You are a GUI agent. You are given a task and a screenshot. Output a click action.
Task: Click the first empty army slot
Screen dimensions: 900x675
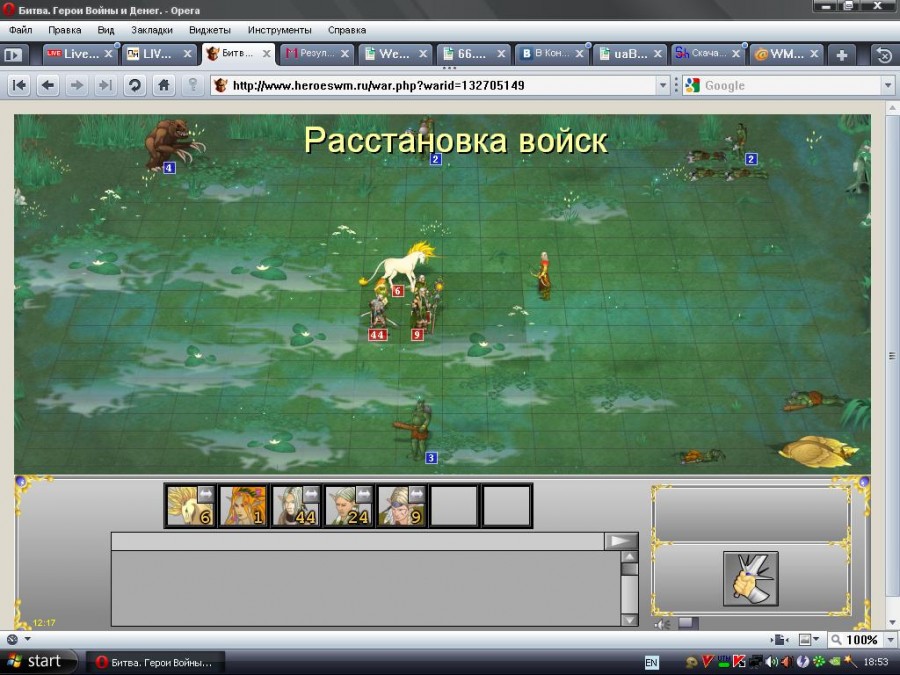coord(454,506)
